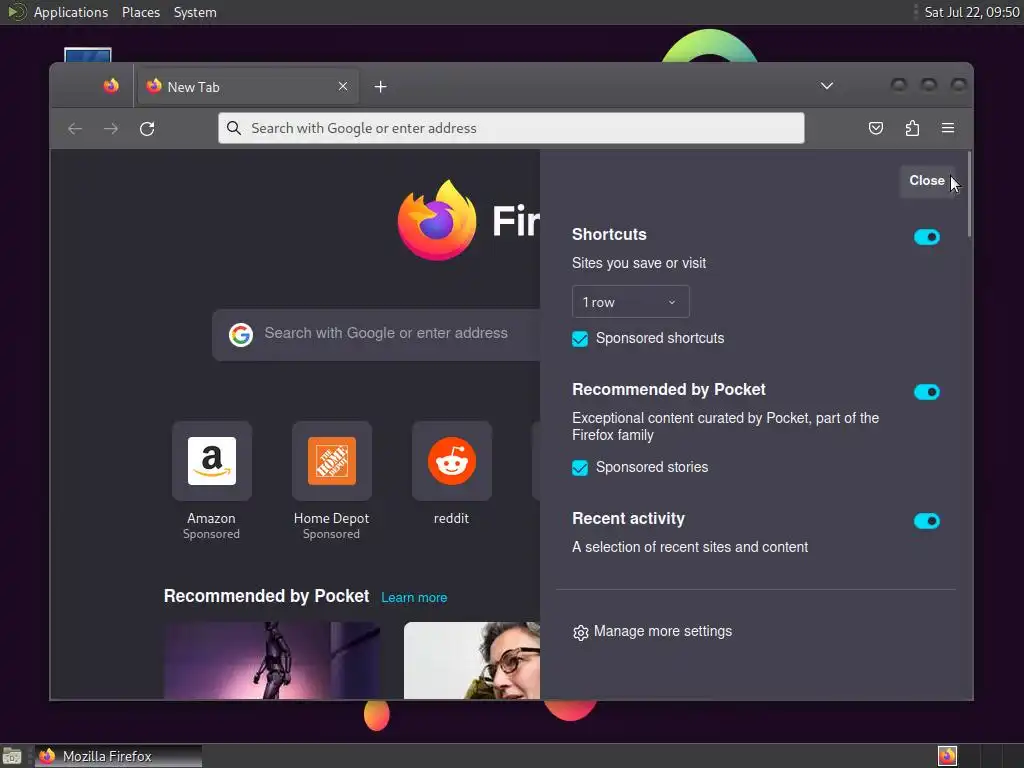Click the Amazon shortcut icon
The height and width of the screenshot is (768, 1024).
212,461
